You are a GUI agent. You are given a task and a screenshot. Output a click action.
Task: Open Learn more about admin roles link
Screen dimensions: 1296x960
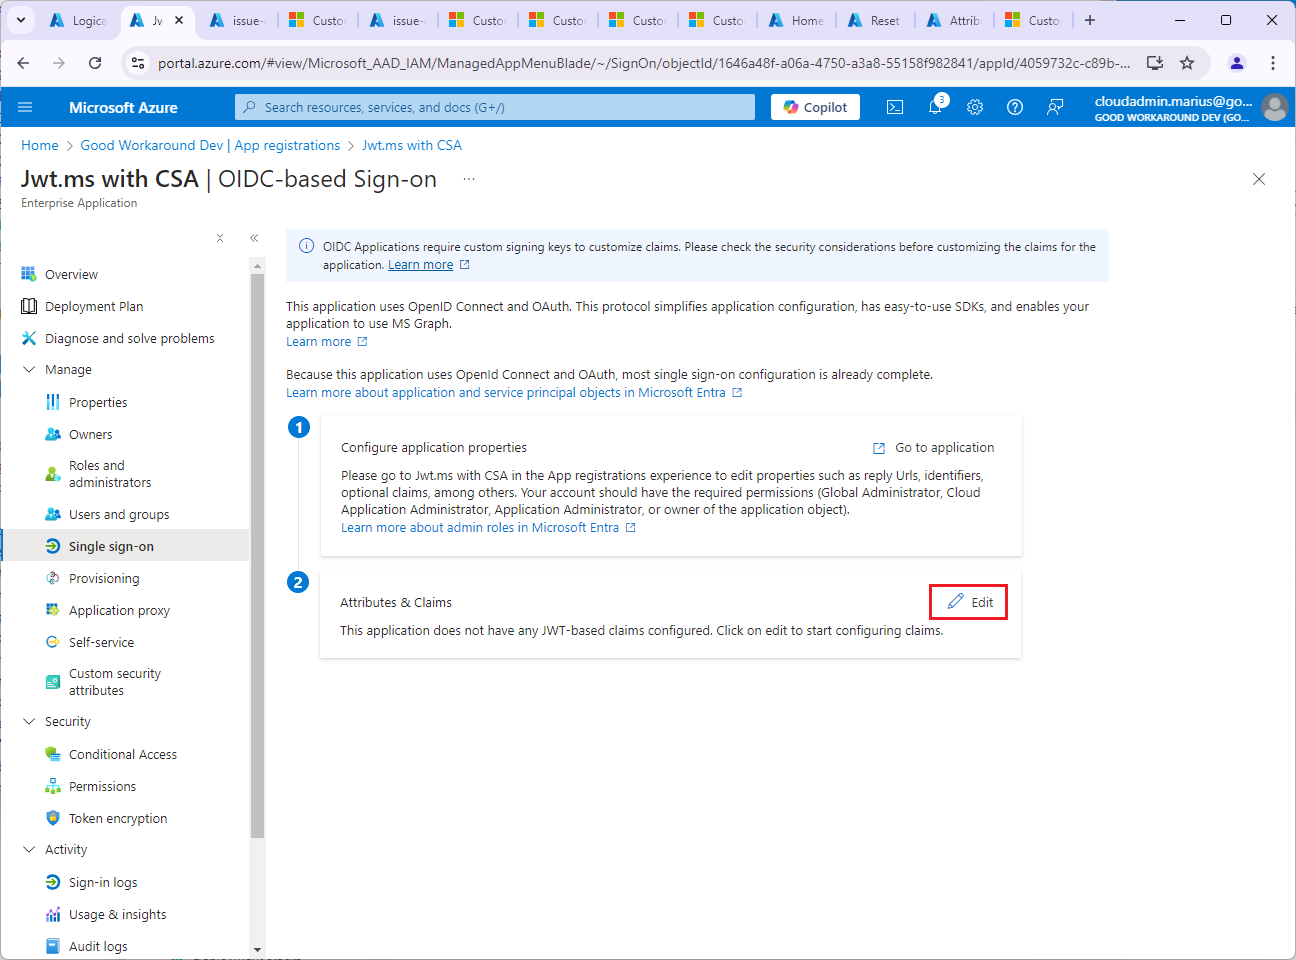coord(480,528)
